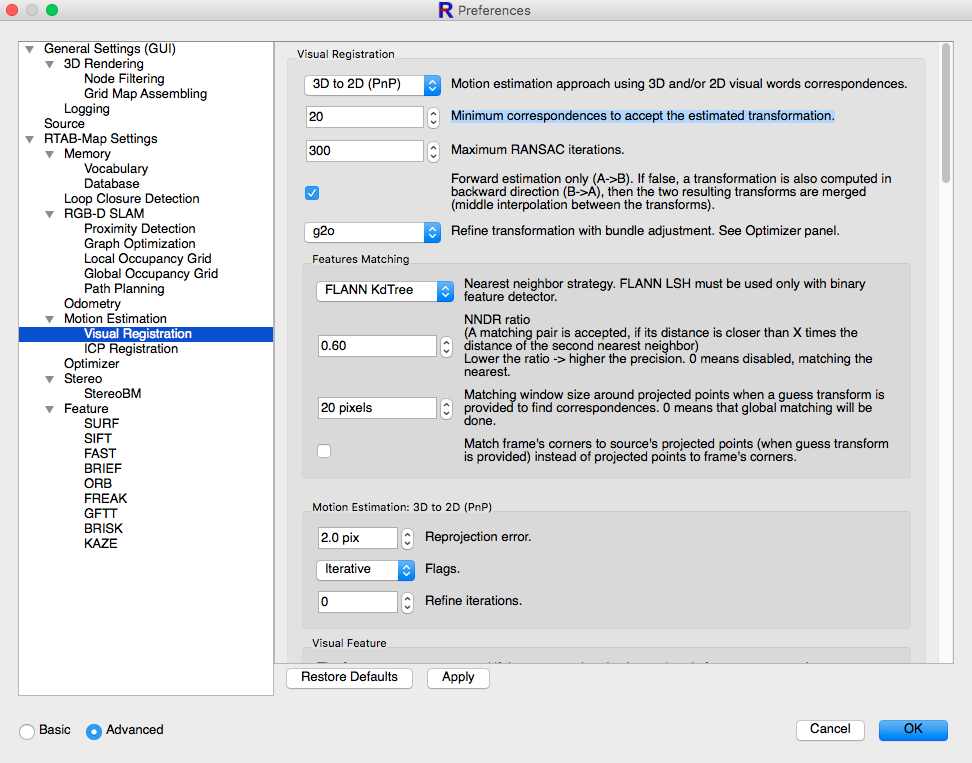Open the 3D to 2D (PnP) dropdown
The image size is (972, 763).
pos(372,85)
